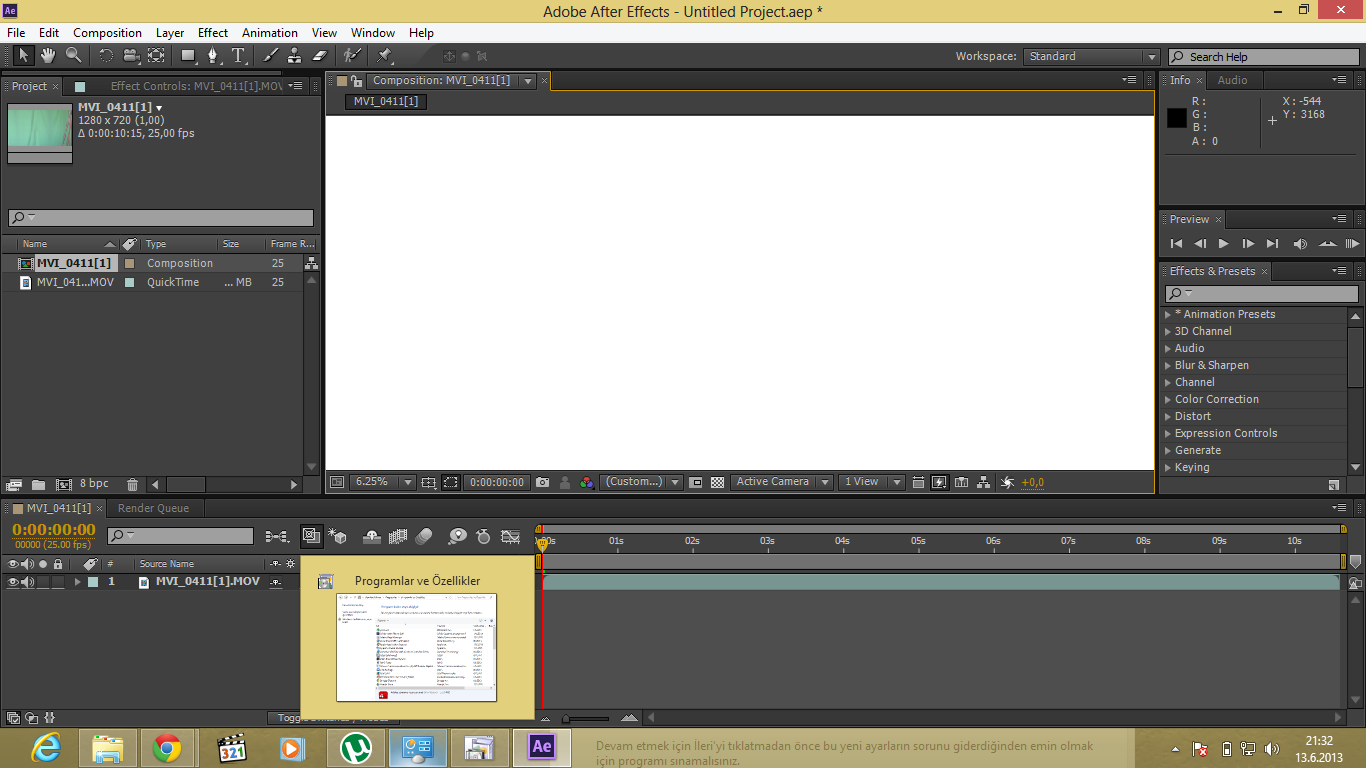1366x768 pixels.
Task: Mute audio of MVI_0411[1].MOV layer
Action: point(28,582)
